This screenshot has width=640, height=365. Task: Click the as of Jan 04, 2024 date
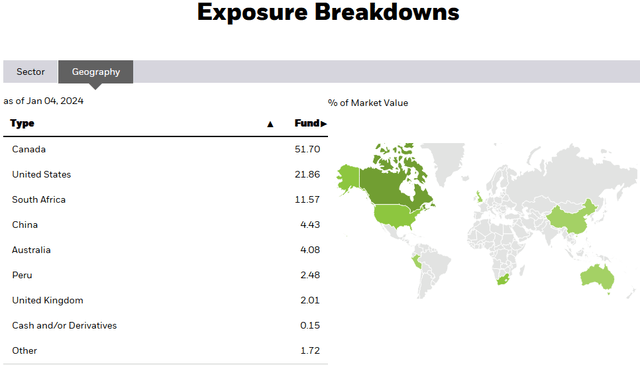pyautogui.click(x=44, y=101)
